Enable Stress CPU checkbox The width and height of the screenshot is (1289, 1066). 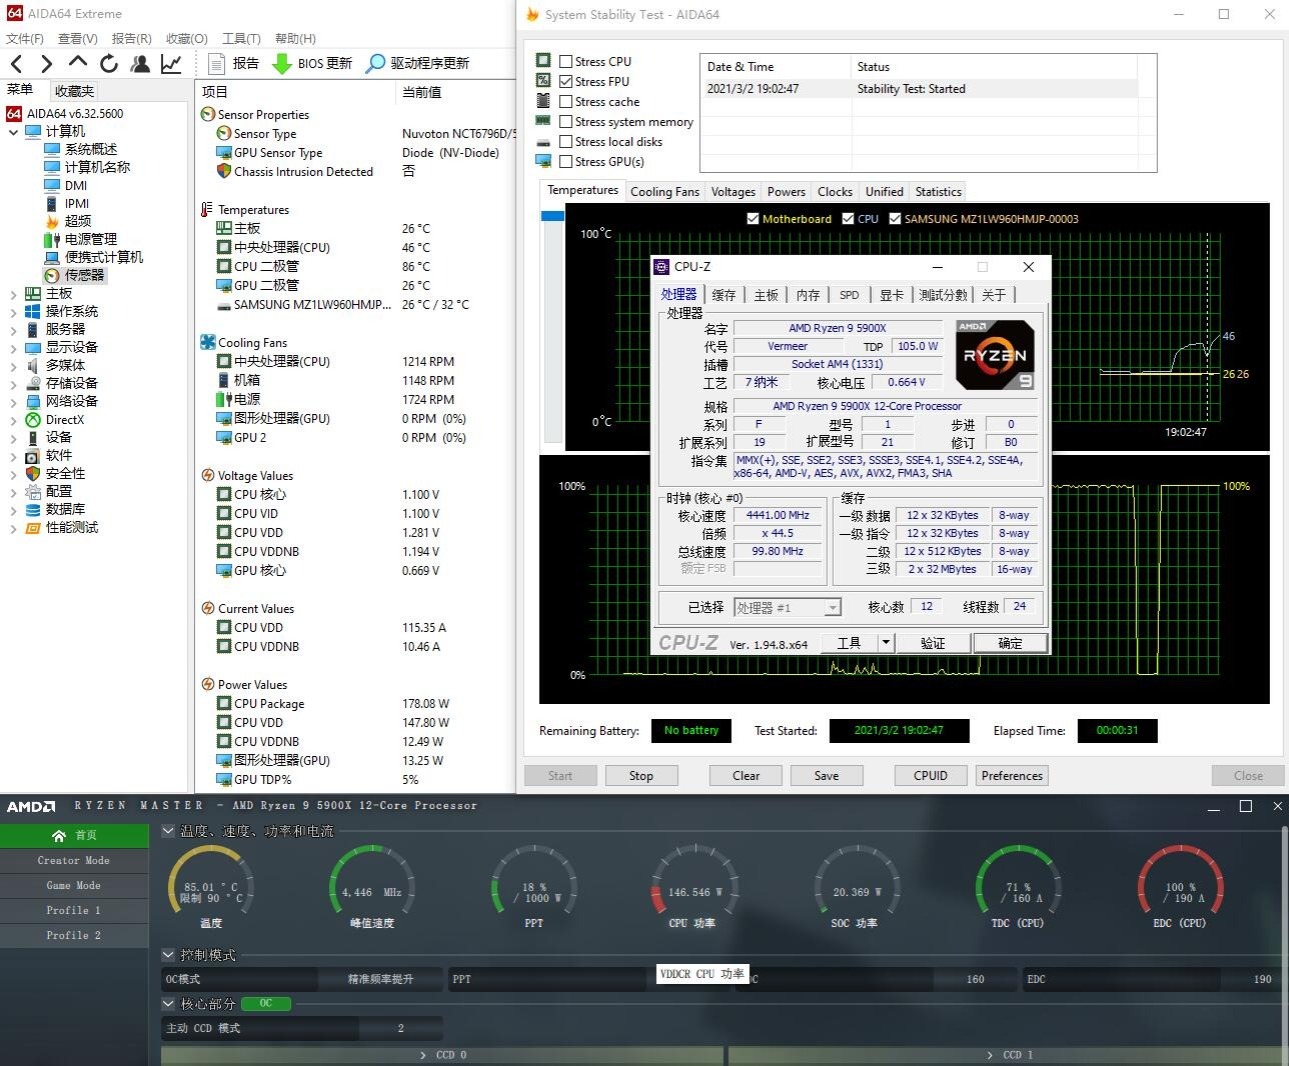point(566,61)
